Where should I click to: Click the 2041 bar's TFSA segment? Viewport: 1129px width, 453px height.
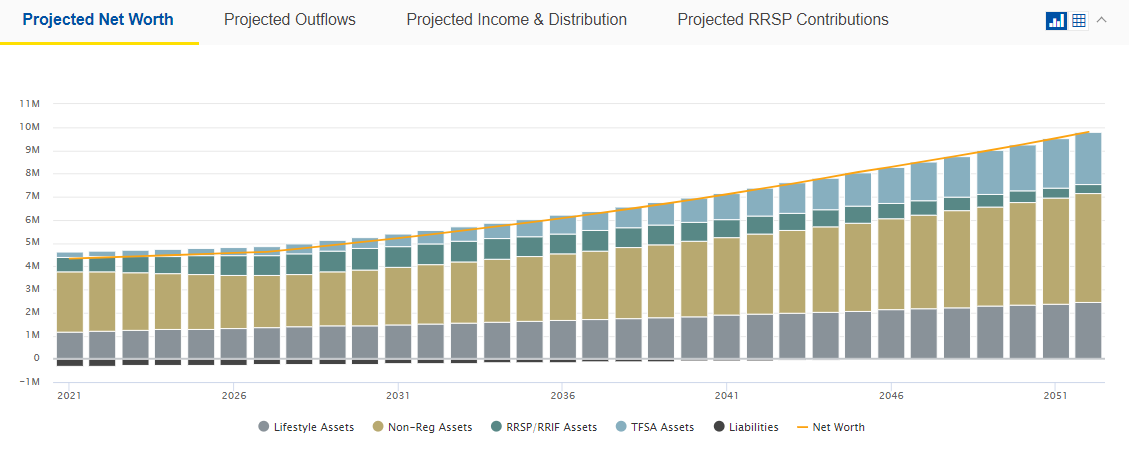(x=727, y=207)
